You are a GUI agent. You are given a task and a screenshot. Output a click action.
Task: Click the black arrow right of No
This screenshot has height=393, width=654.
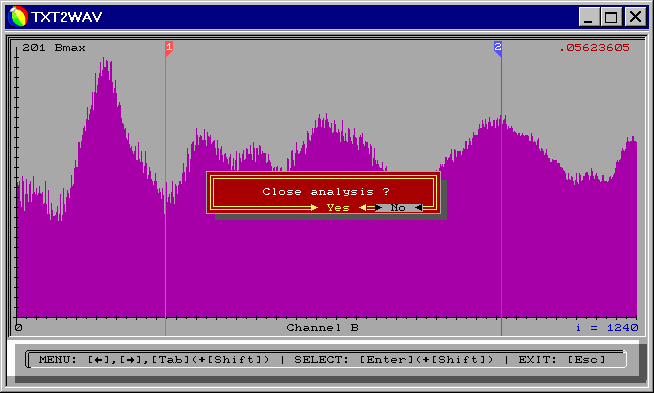(419, 207)
